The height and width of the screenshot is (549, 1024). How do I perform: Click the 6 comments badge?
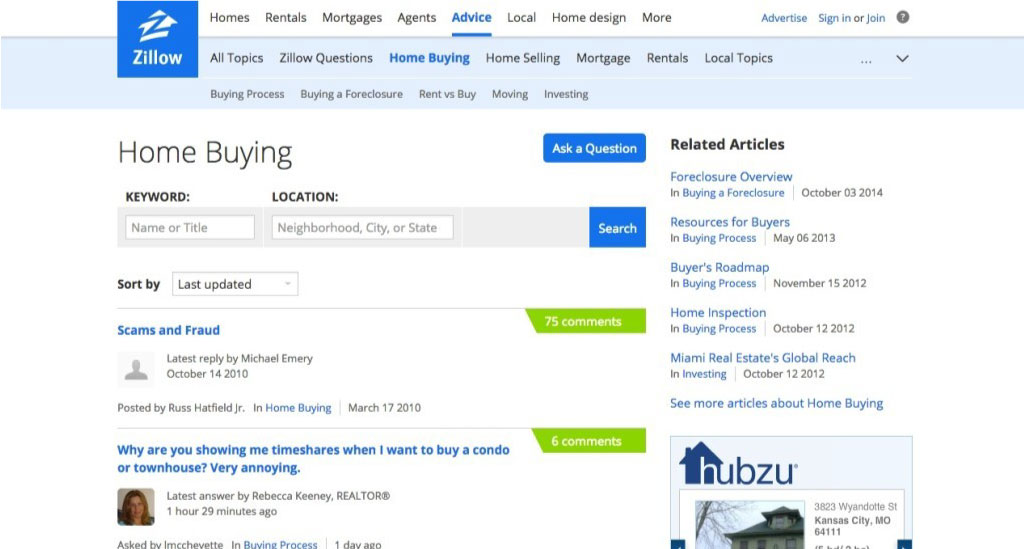click(589, 441)
